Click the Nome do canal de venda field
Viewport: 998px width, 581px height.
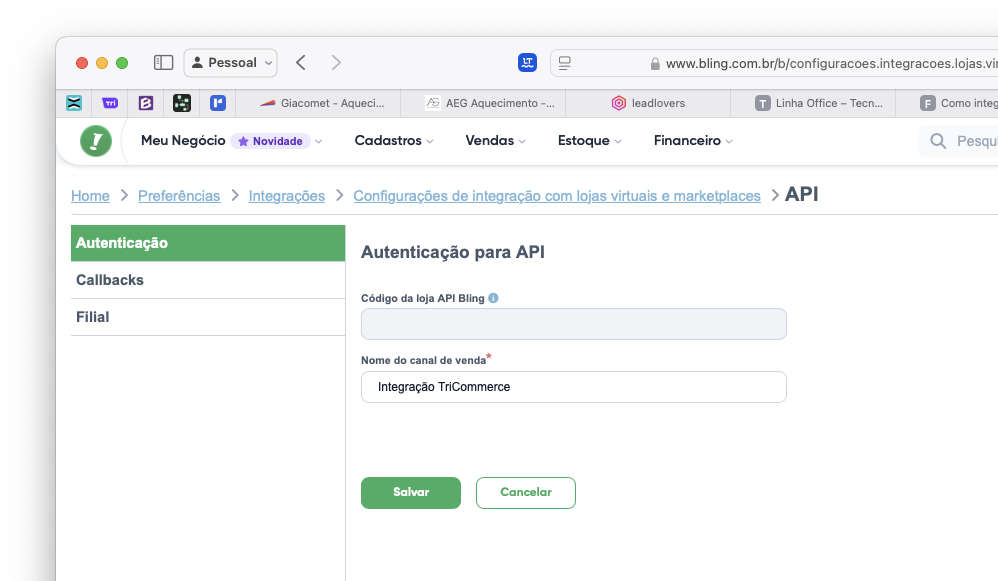[x=573, y=387]
